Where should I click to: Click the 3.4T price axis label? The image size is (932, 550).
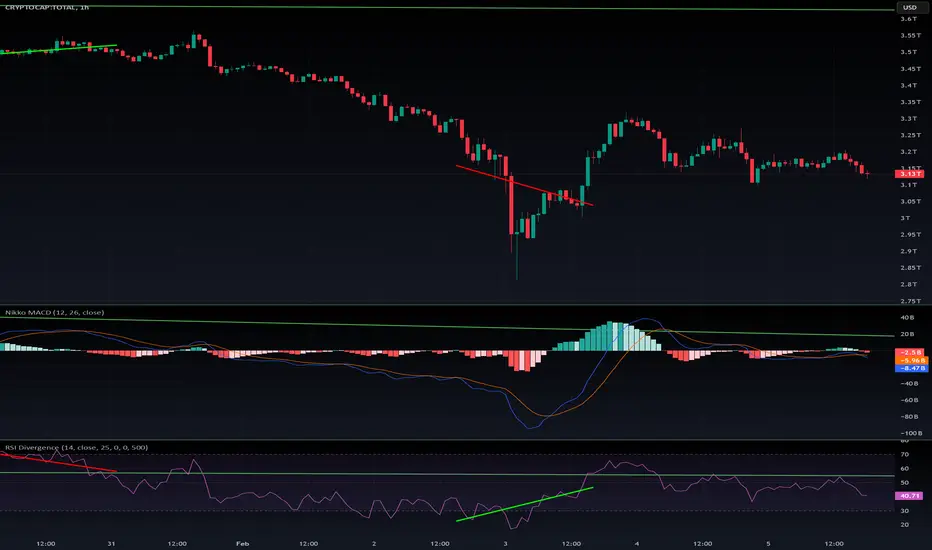click(x=908, y=86)
